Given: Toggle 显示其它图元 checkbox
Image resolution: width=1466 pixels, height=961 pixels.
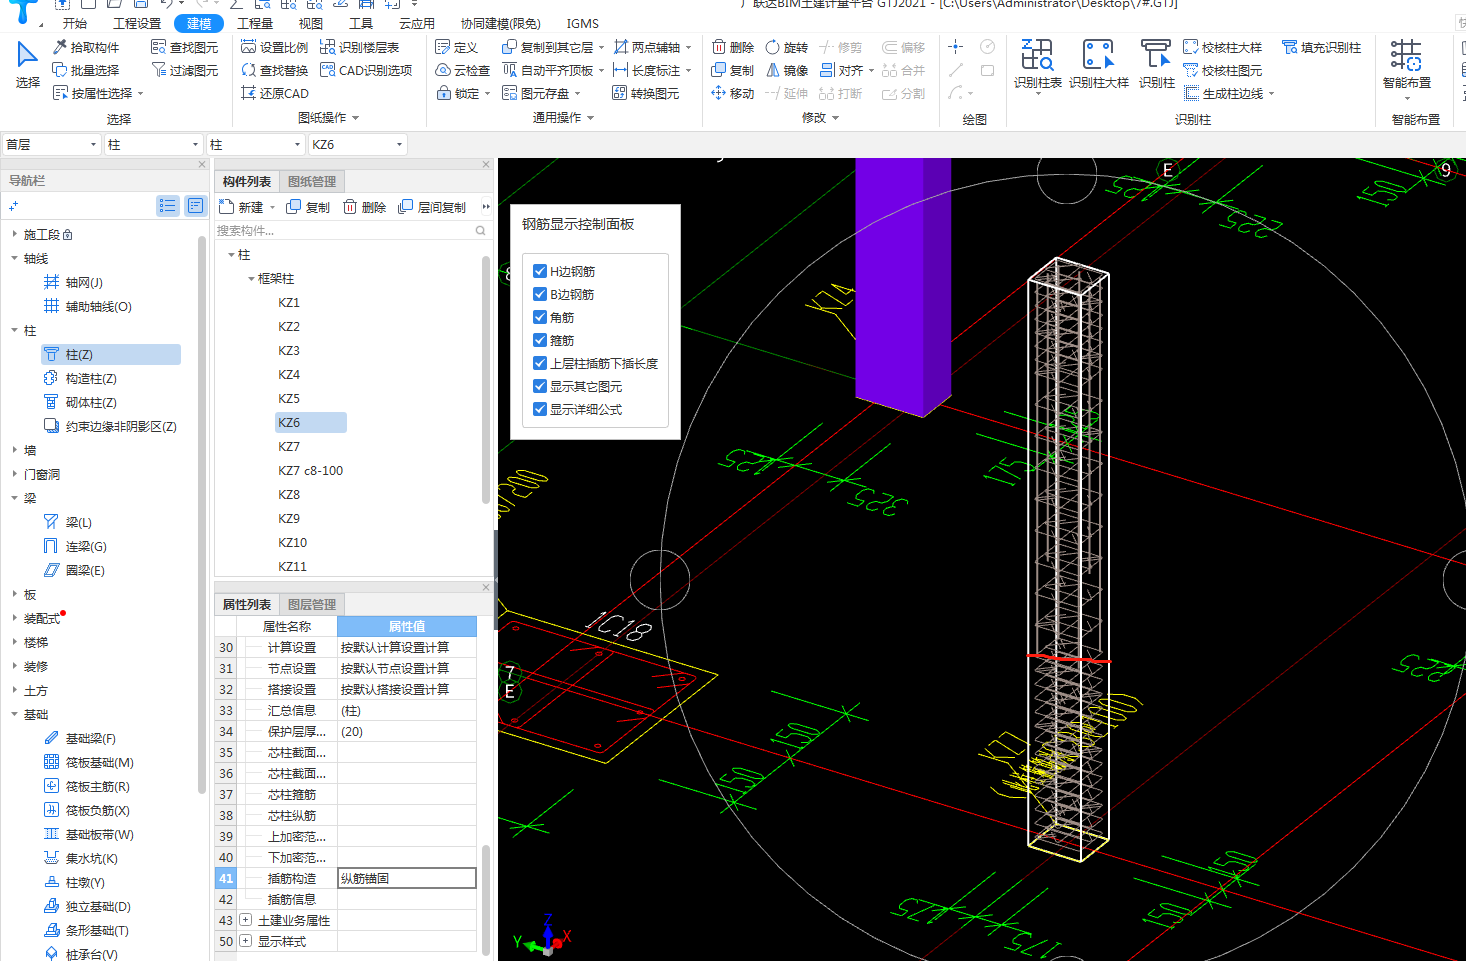Looking at the screenshot, I should tap(540, 386).
